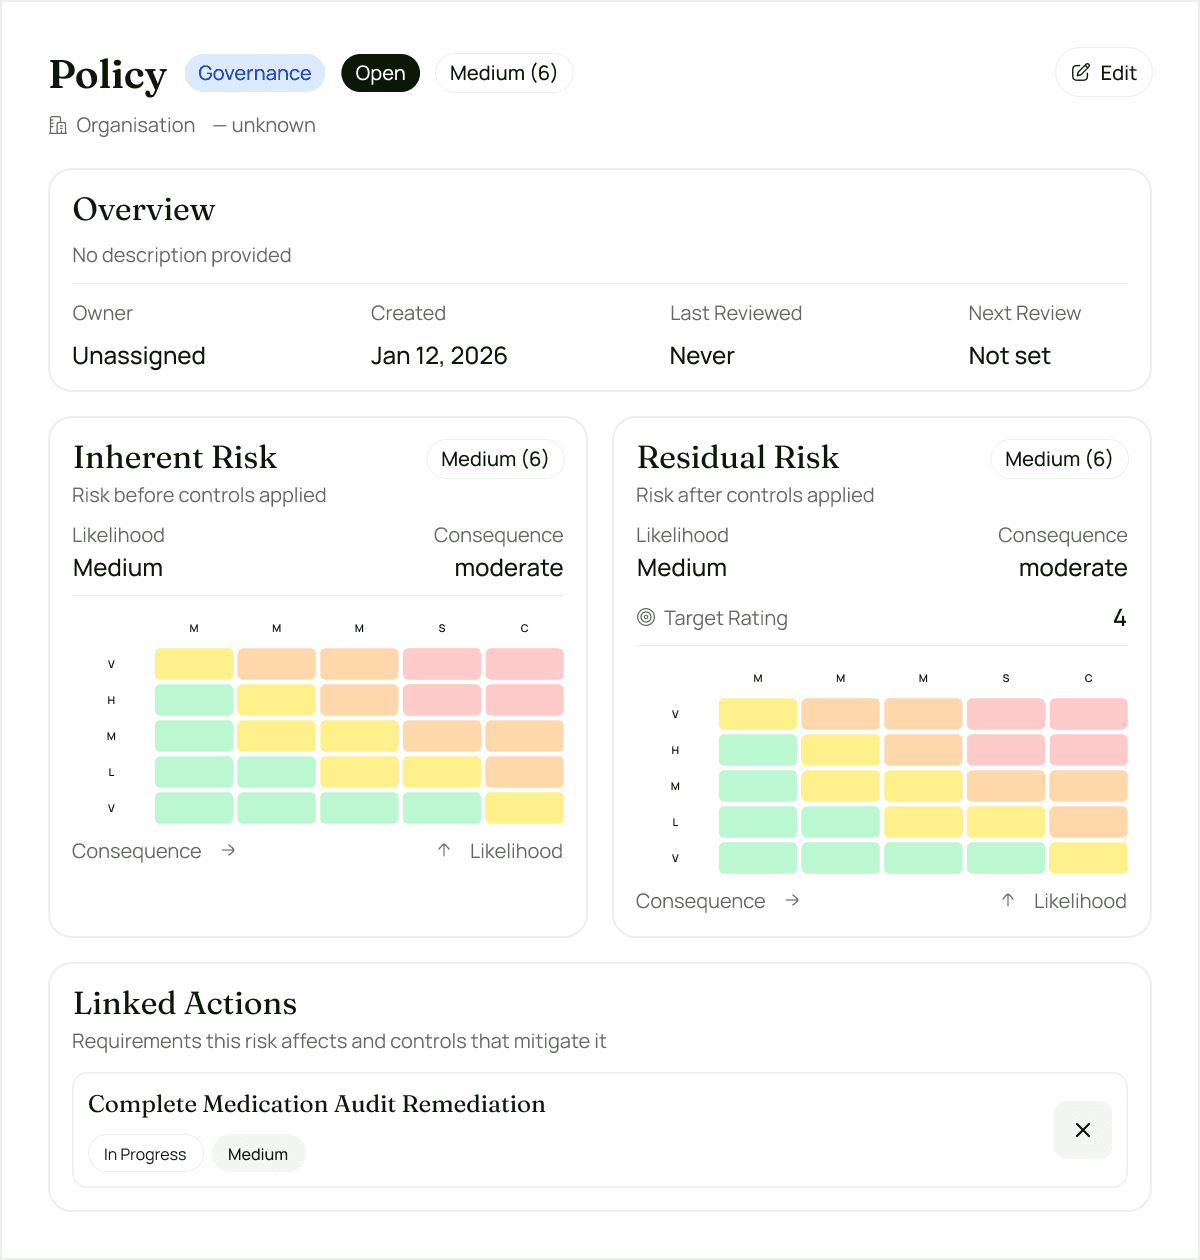Click the Overview section heading
The width and height of the screenshot is (1200, 1260).
pyautogui.click(x=144, y=210)
